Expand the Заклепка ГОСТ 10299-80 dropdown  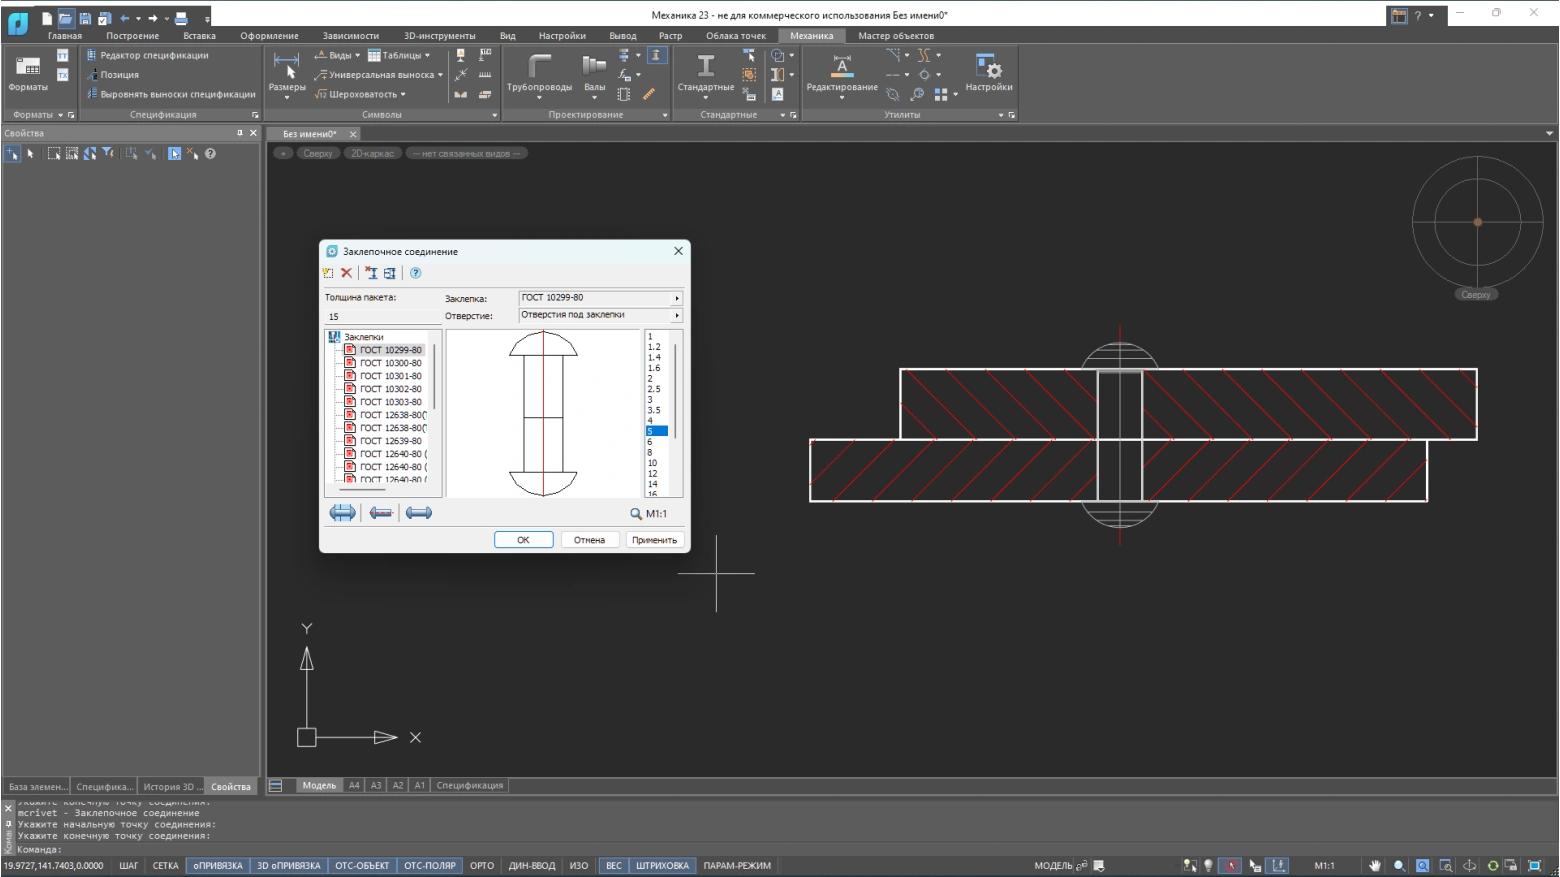pos(677,298)
